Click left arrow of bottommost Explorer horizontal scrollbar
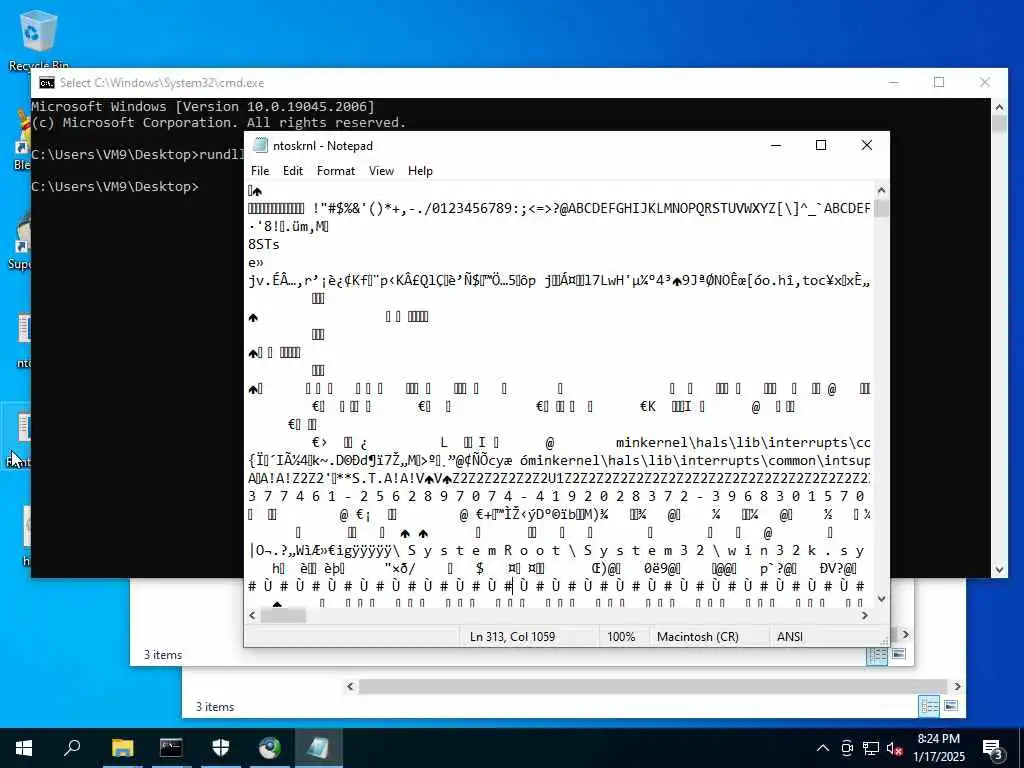 tap(350, 686)
